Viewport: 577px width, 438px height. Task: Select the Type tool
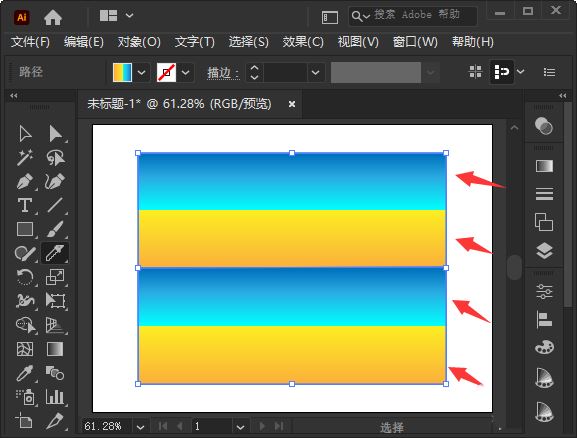point(25,205)
